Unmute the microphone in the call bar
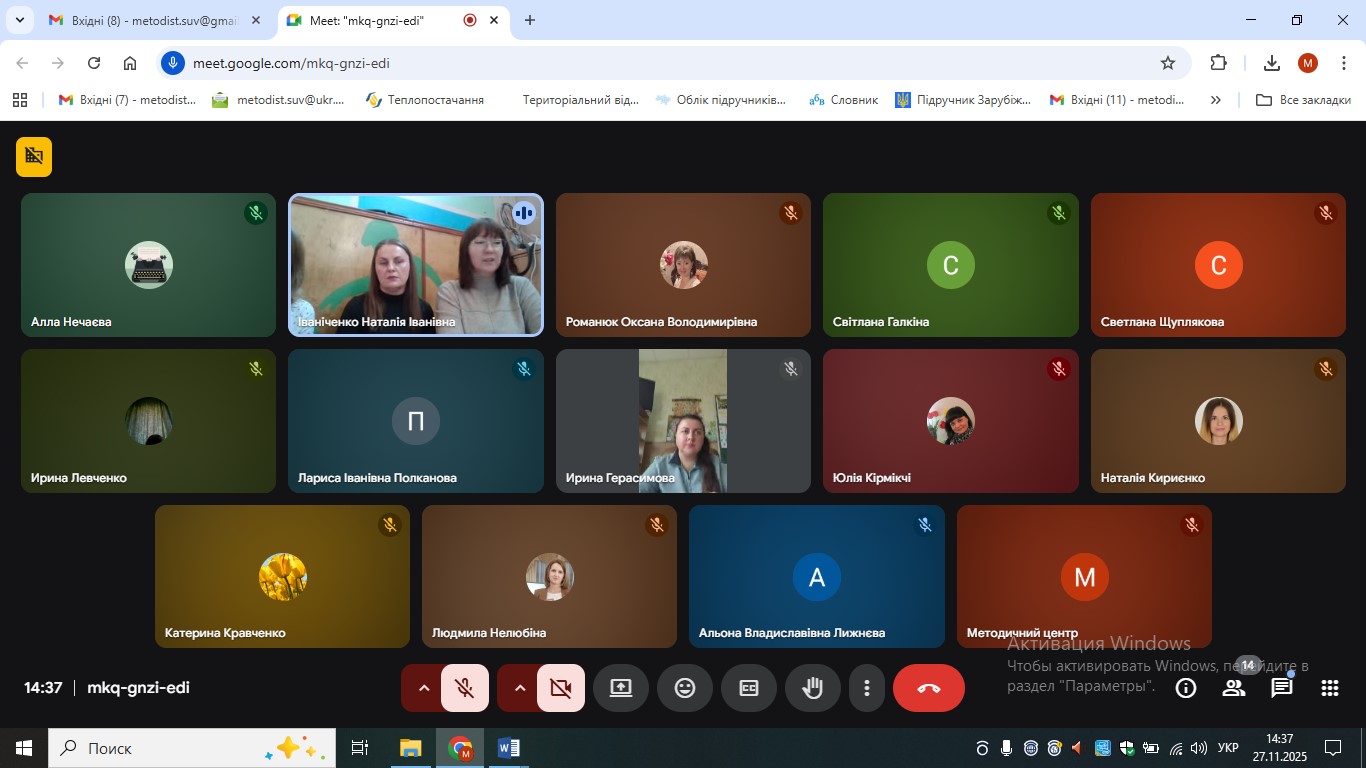 tap(465, 688)
